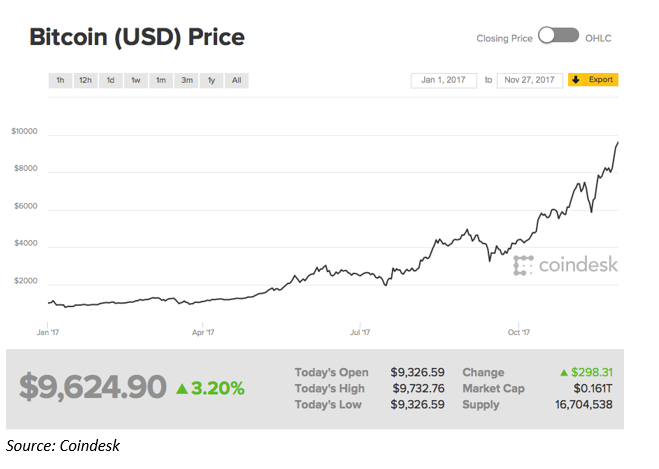This screenshot has height=469, width=659.
Task: Select the OHLC label option
Action: tap(598, 38)
